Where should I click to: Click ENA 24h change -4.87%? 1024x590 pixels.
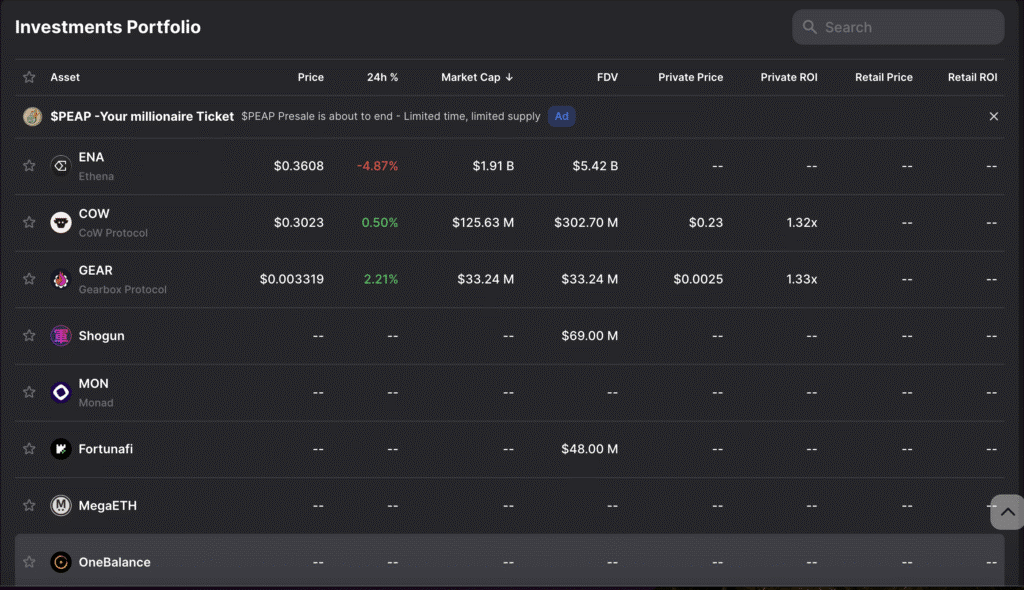377,166
